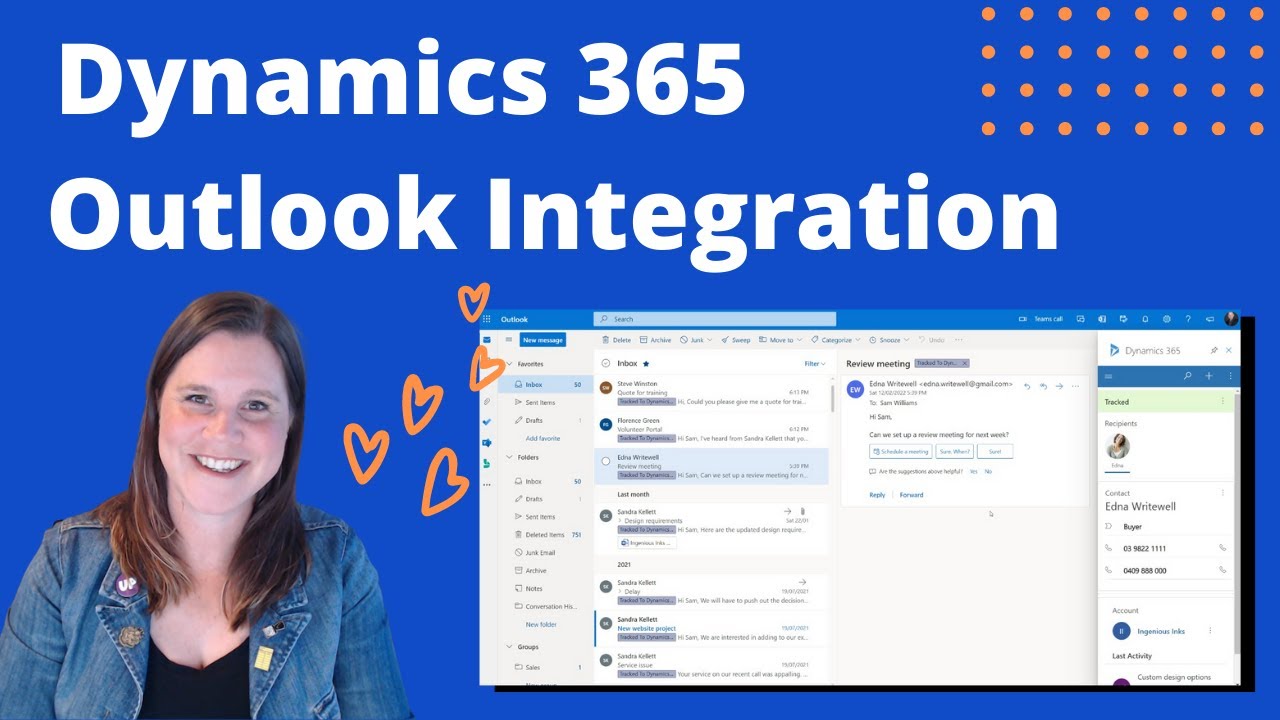
Task: Open the settings gear icon
Action: [1166, 319]
